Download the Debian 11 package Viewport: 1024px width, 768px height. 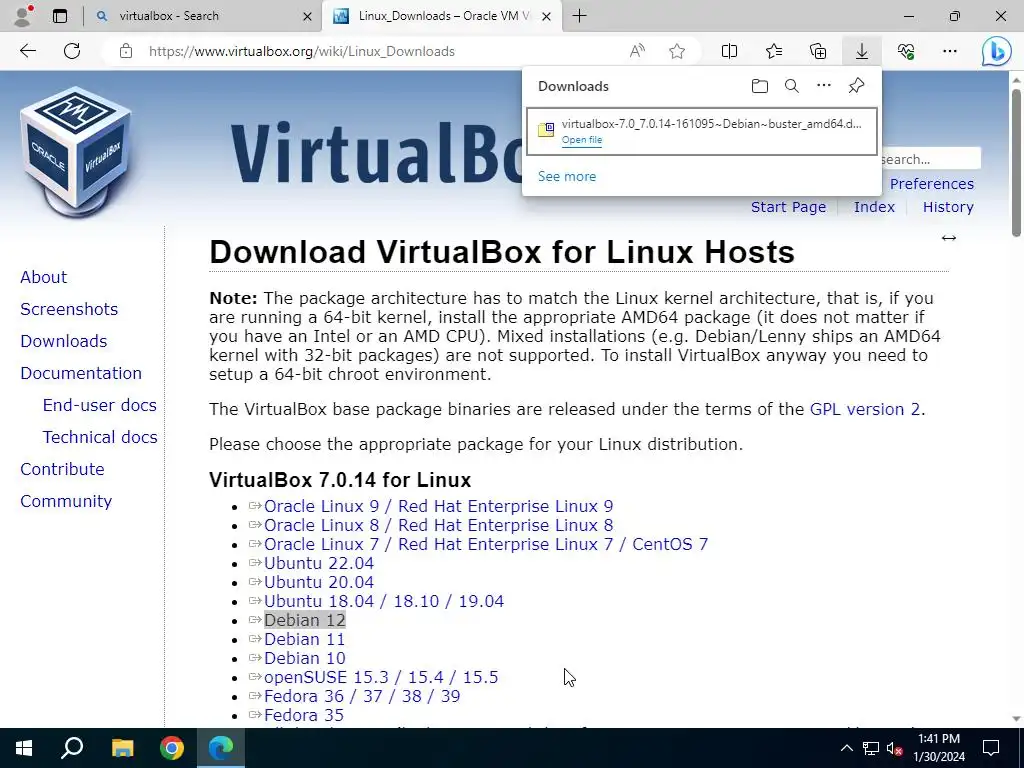pyautogui.click(x=304, y=639)
